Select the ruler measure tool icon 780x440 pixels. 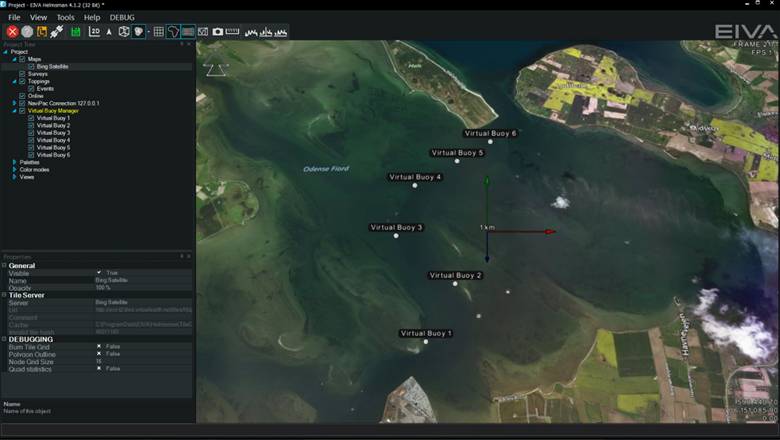(233, 32)
